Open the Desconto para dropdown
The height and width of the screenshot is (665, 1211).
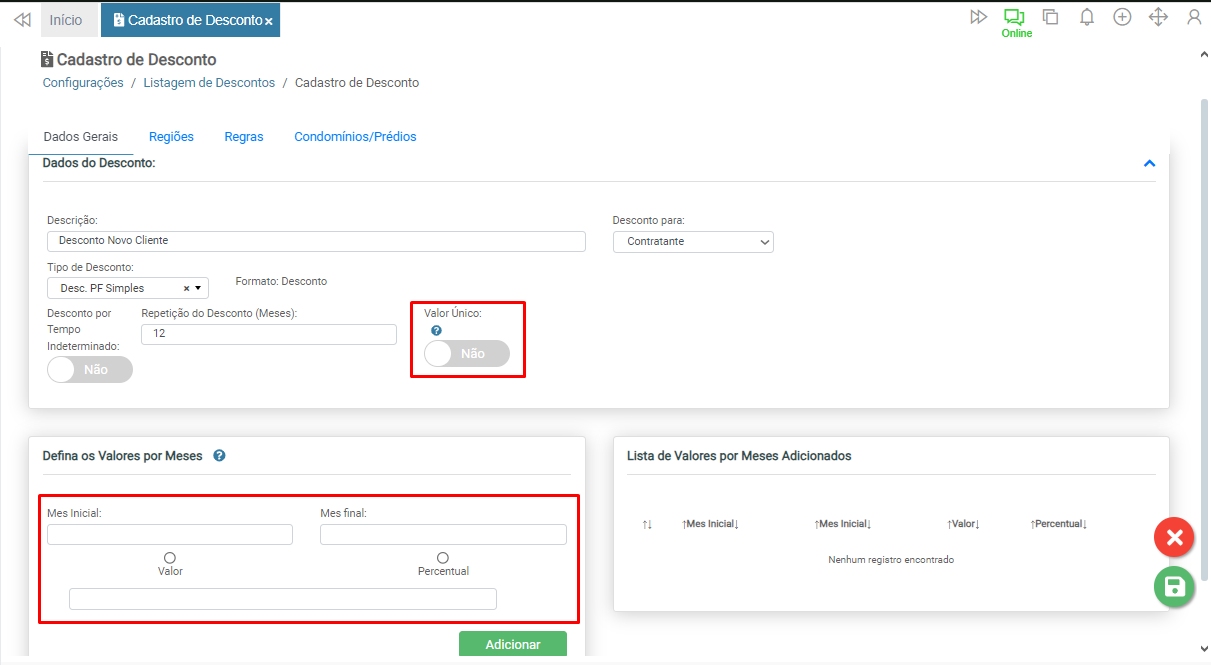[693, 242]
